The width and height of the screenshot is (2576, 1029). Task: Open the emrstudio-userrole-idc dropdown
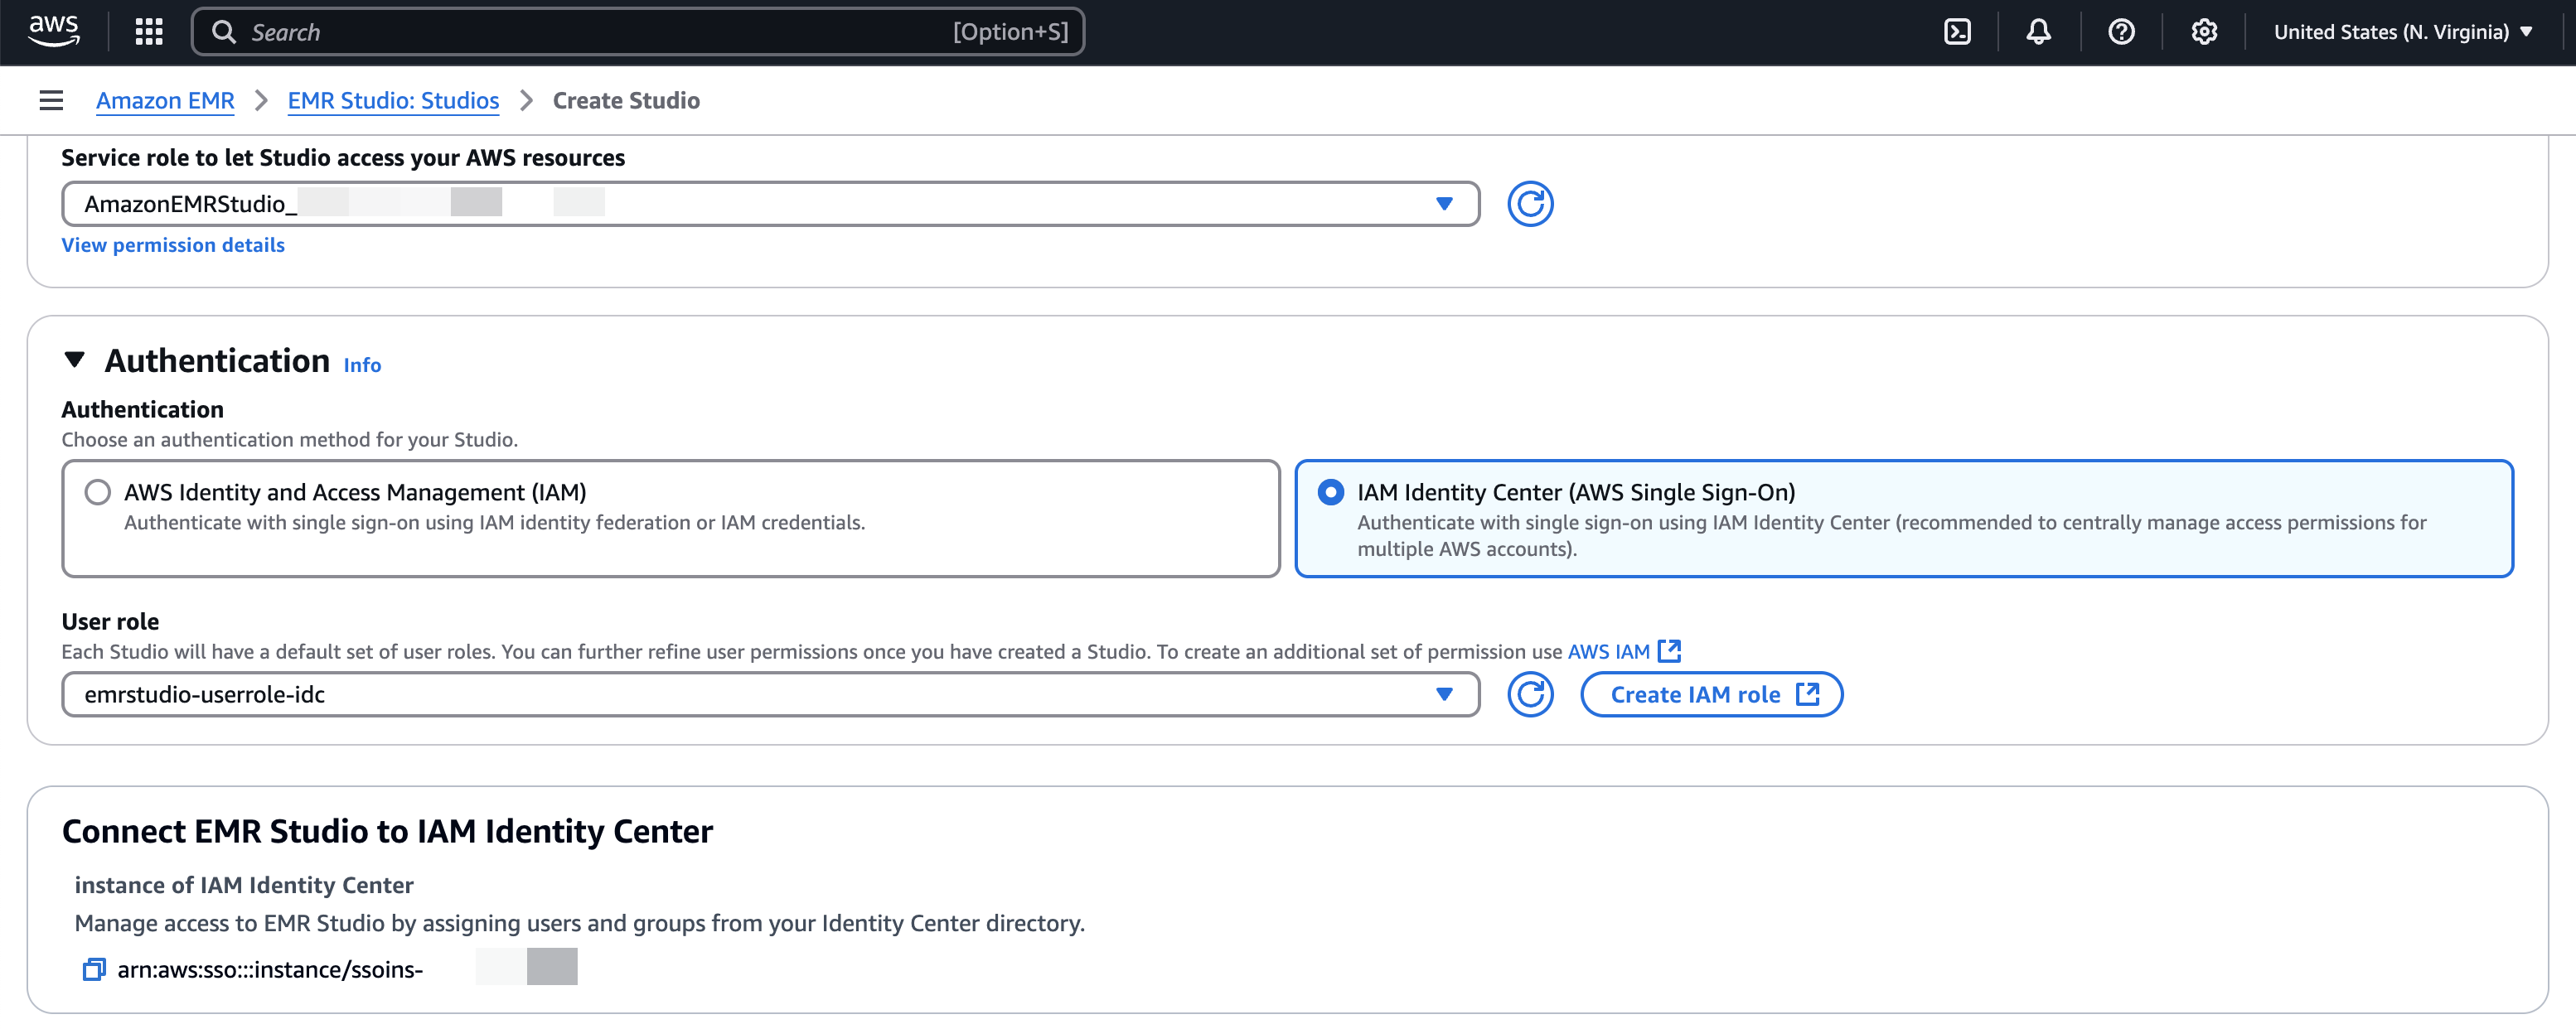tap(1444, 694)
